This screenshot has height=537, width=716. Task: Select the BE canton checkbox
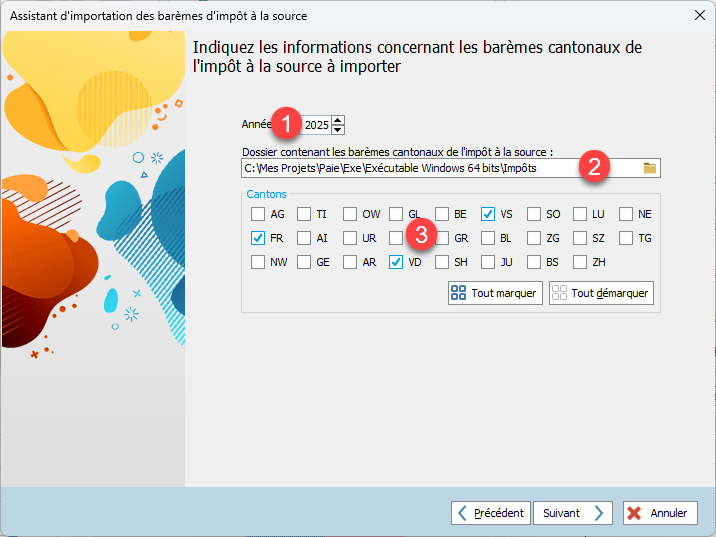point(442,214)
